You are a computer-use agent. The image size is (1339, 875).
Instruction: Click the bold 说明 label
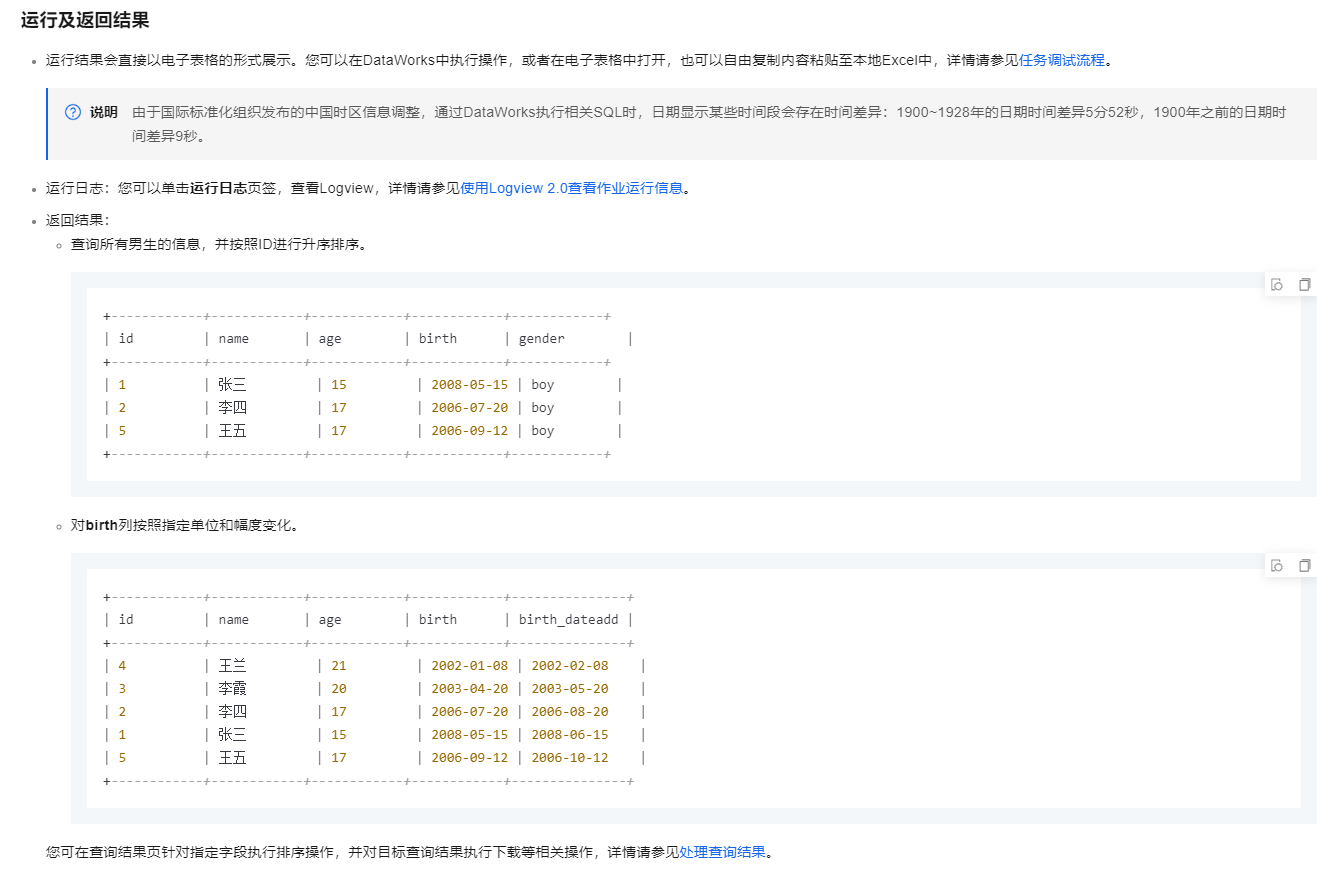(104, 112)
